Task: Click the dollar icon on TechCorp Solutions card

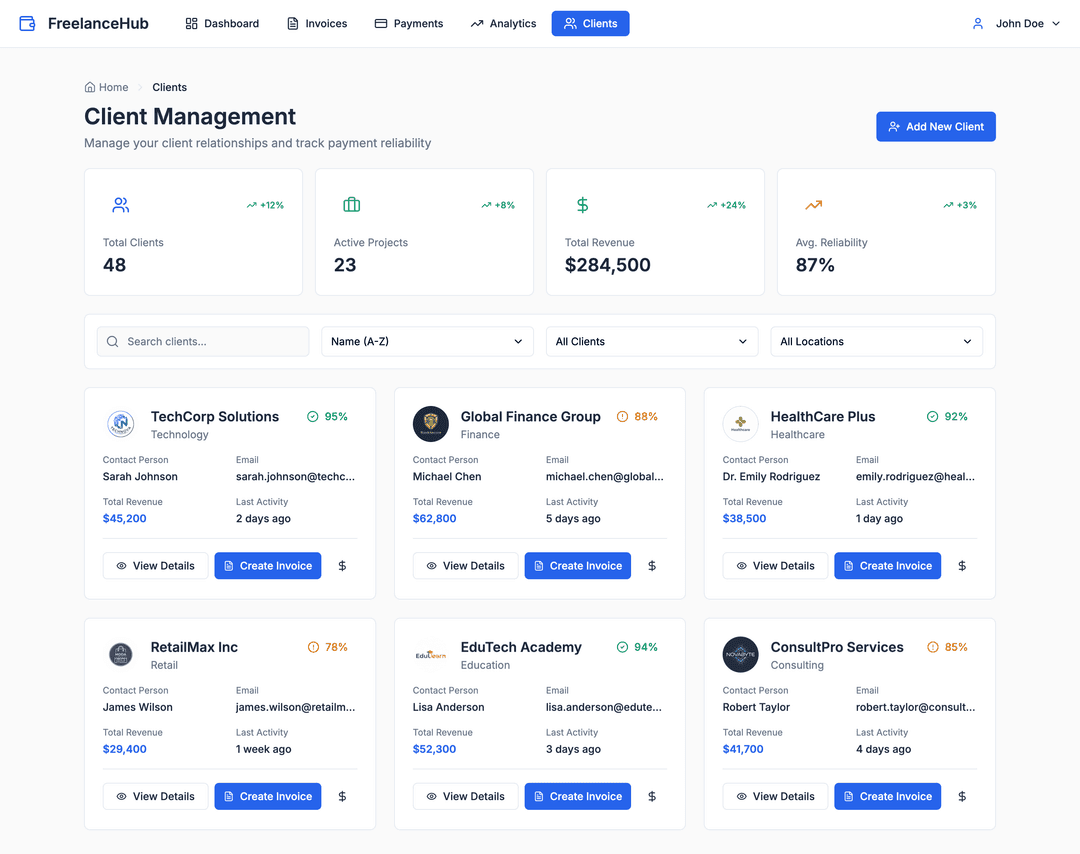Action: 342,566
